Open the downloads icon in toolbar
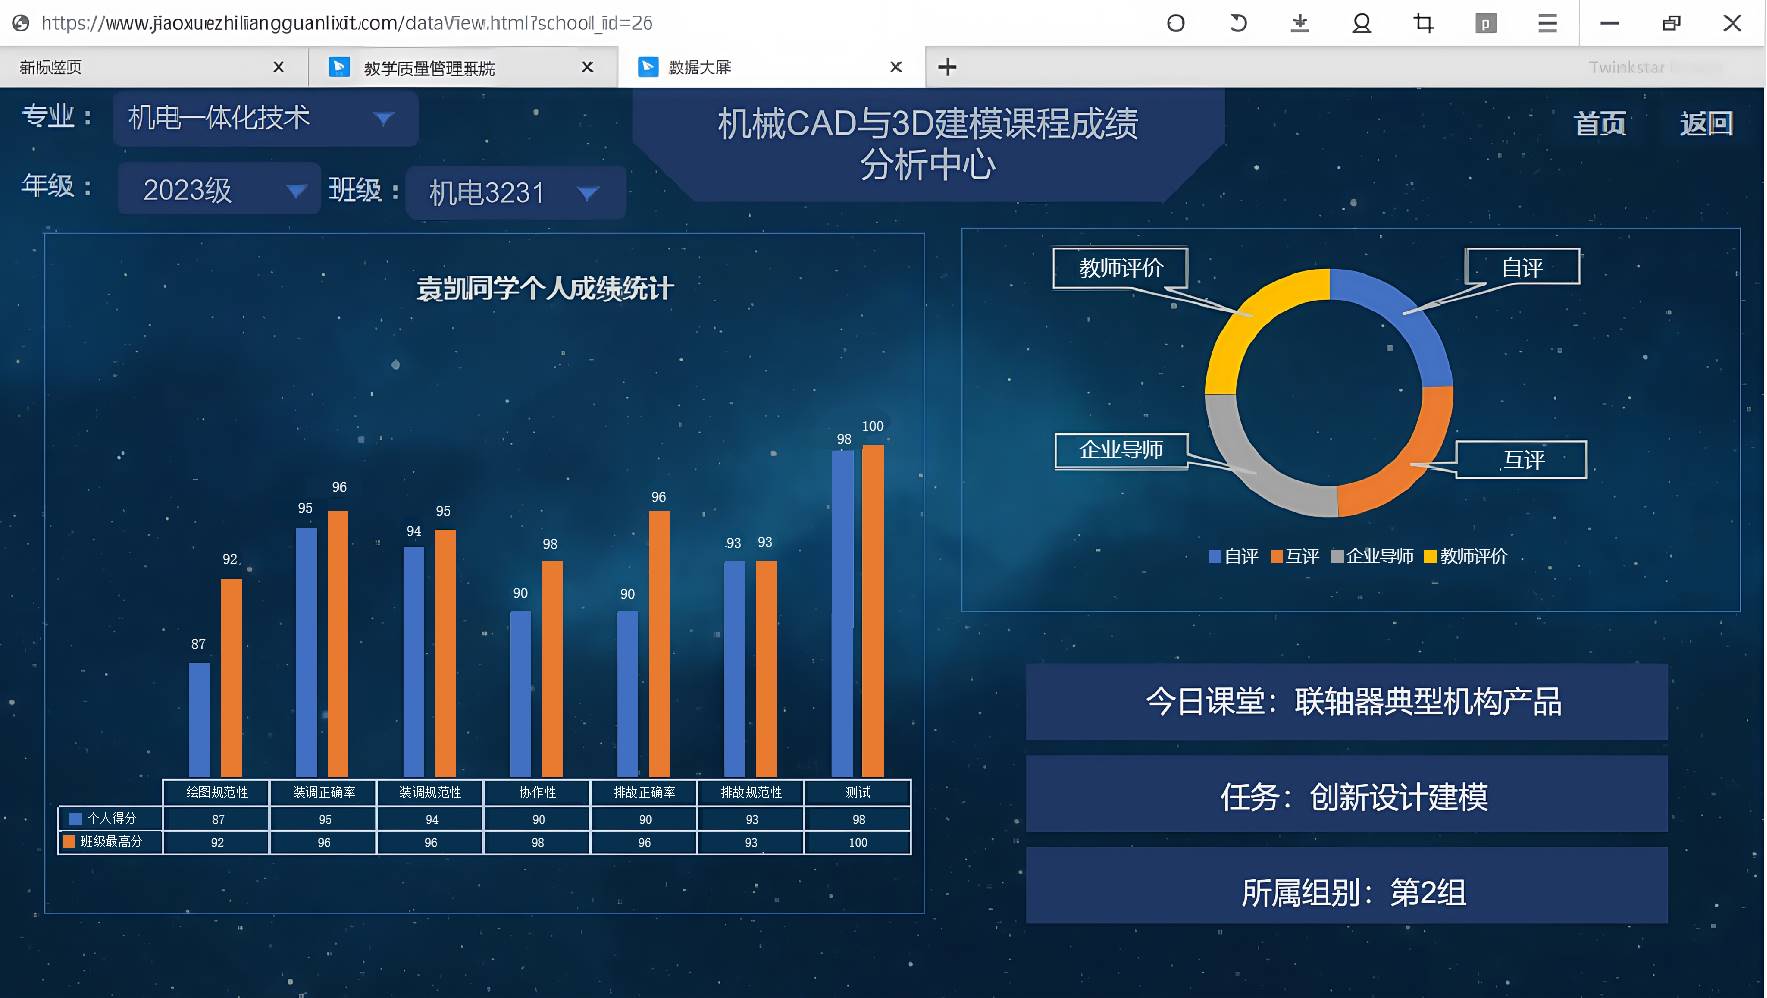This screenshot has width=1767, height=998. point(1300,23)
